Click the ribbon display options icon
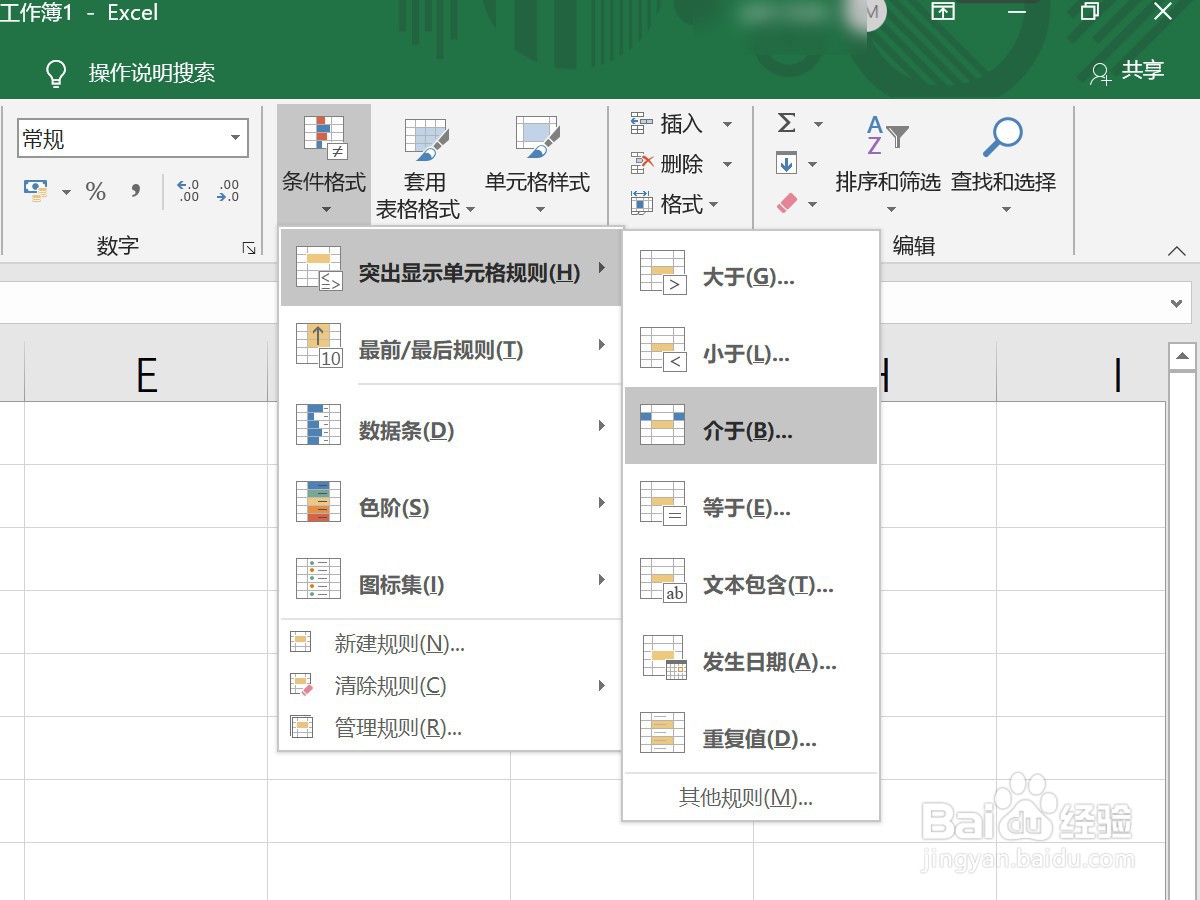The height and width of the screenshot is (900, 1200). point(942,13)
